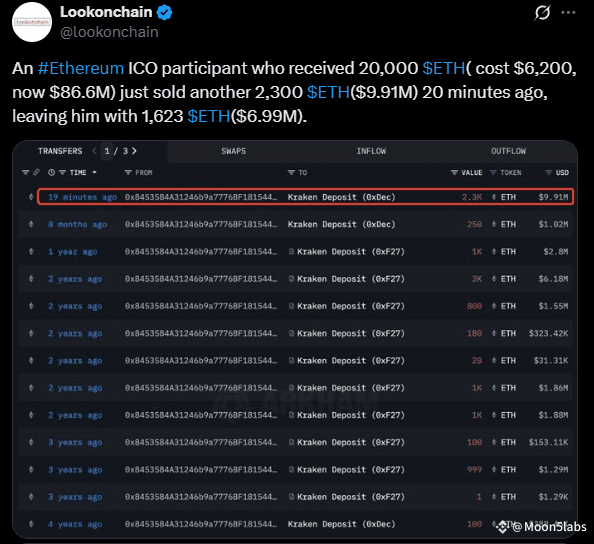594x544 pixels.
Task: Open the Lookonchain profile avatar
Action: pos(32,22)
